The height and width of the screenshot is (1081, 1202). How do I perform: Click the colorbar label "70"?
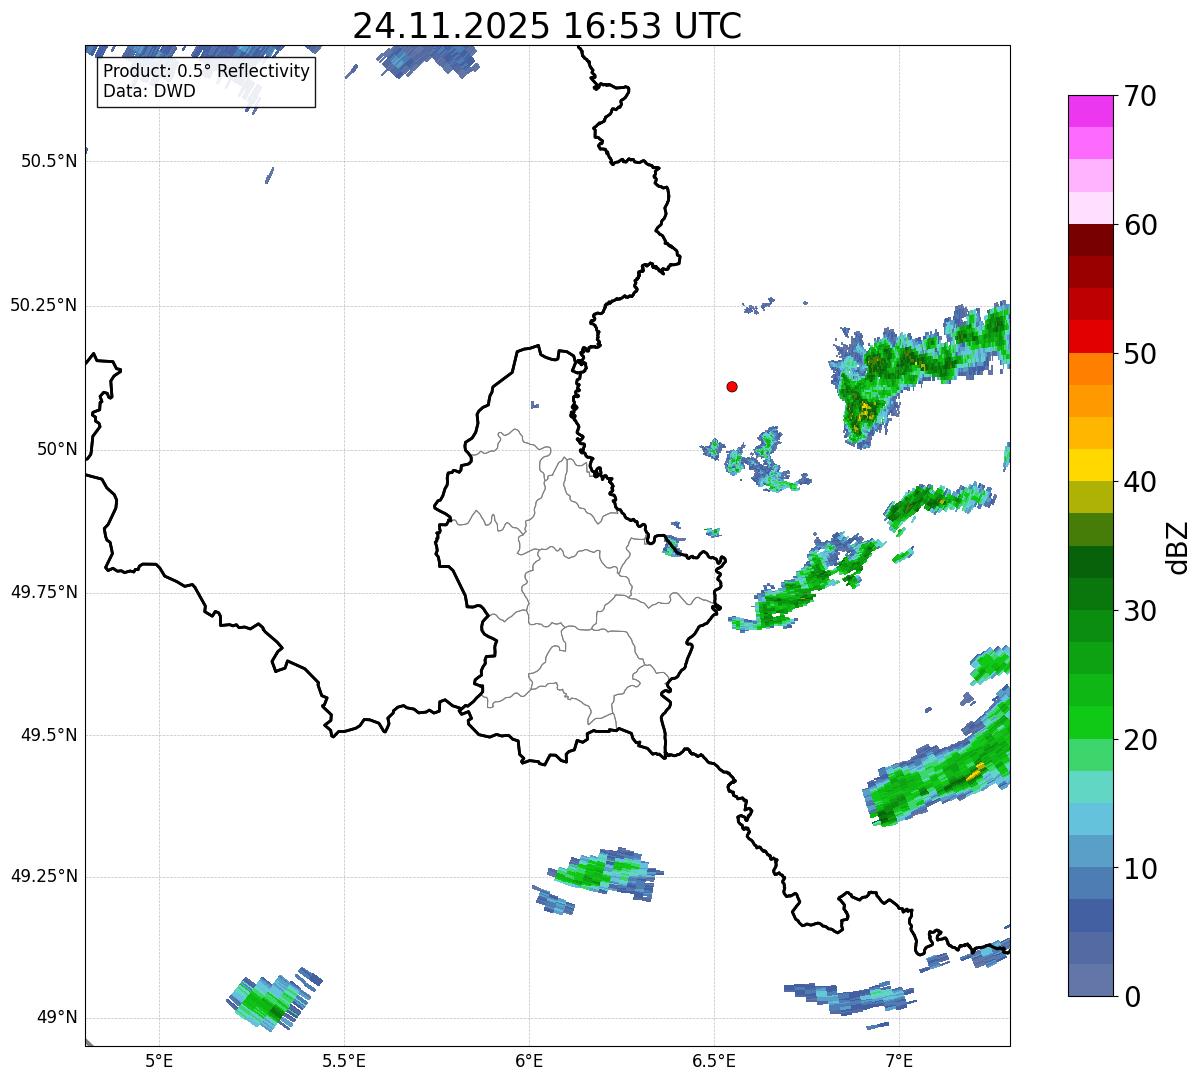[1140, 96]
